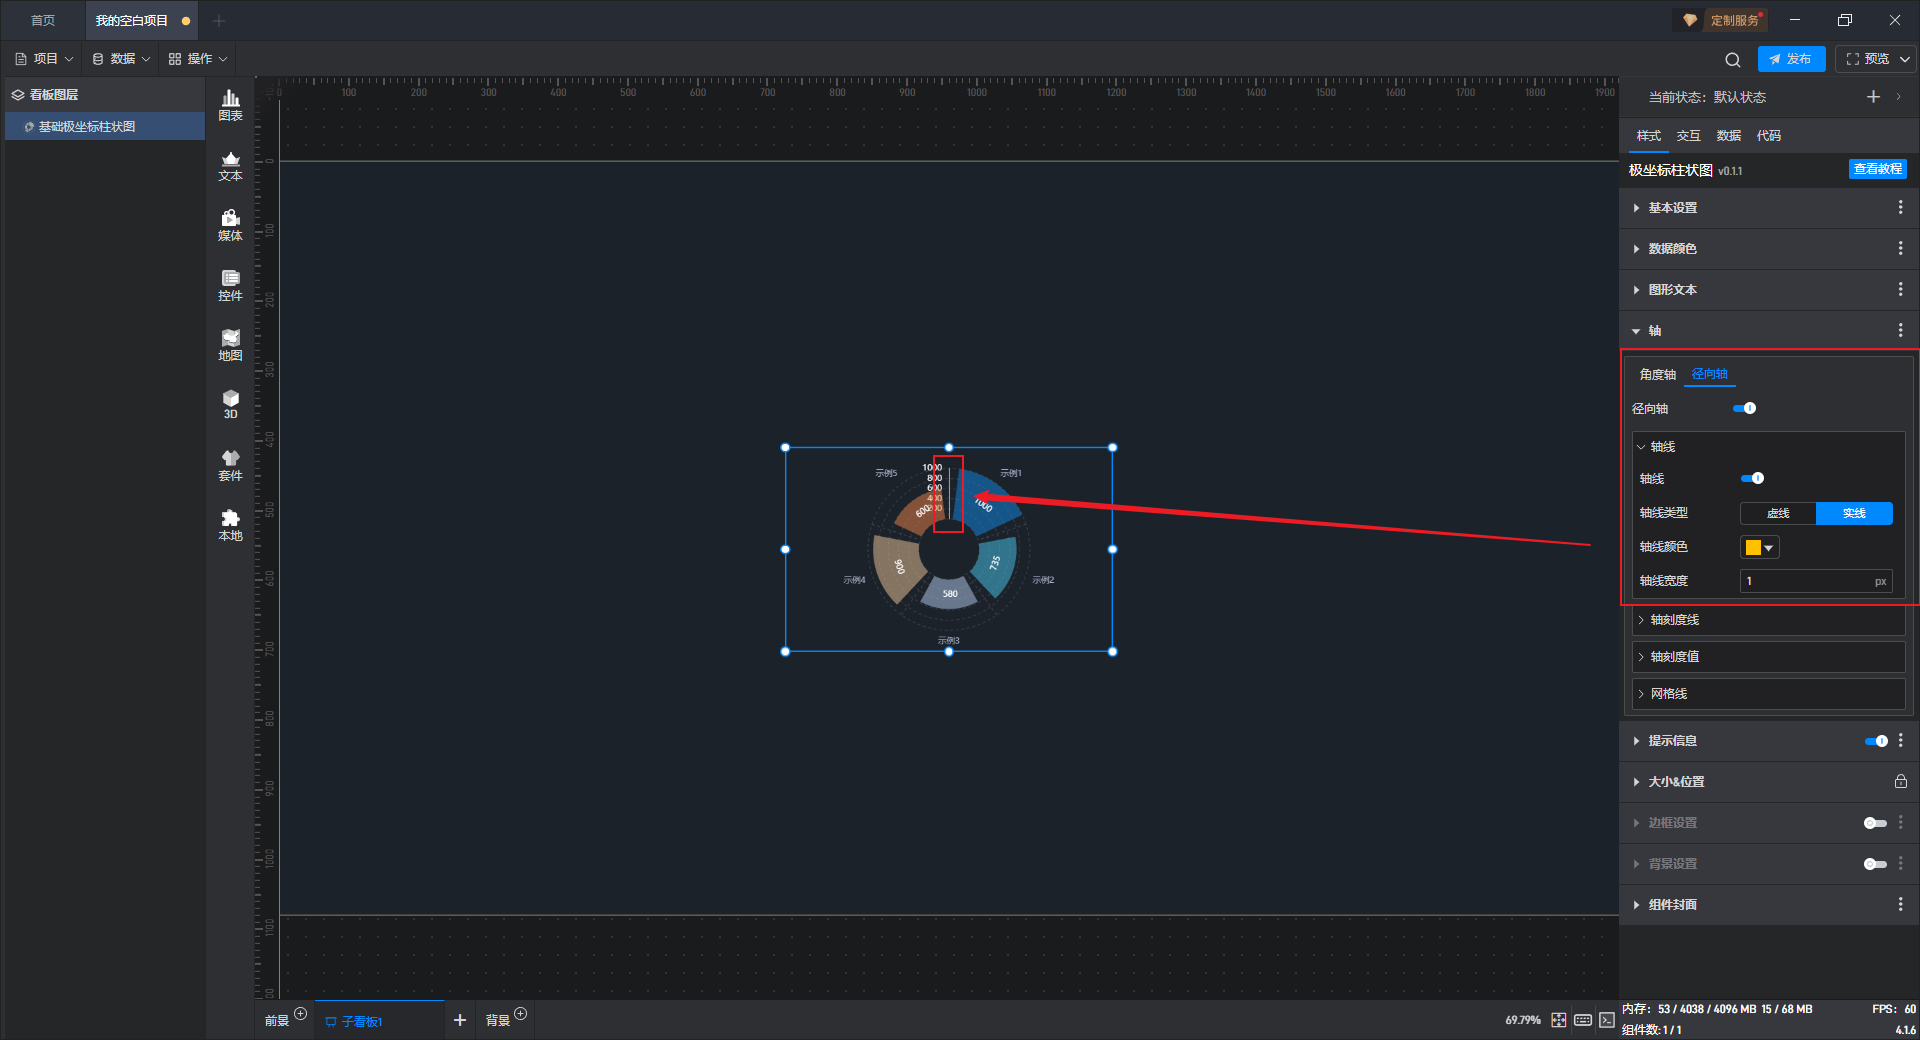Open the 项目 menu

click(x=44, y=59)
